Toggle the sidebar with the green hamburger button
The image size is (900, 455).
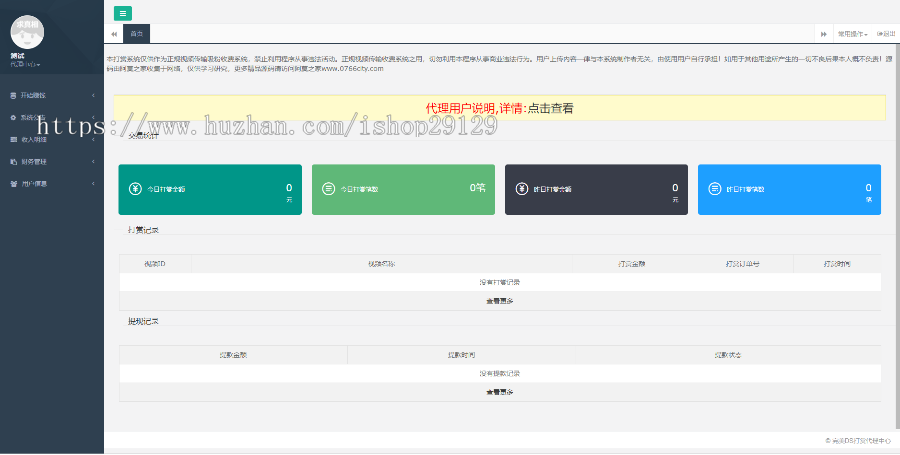[x=123, y=13]
